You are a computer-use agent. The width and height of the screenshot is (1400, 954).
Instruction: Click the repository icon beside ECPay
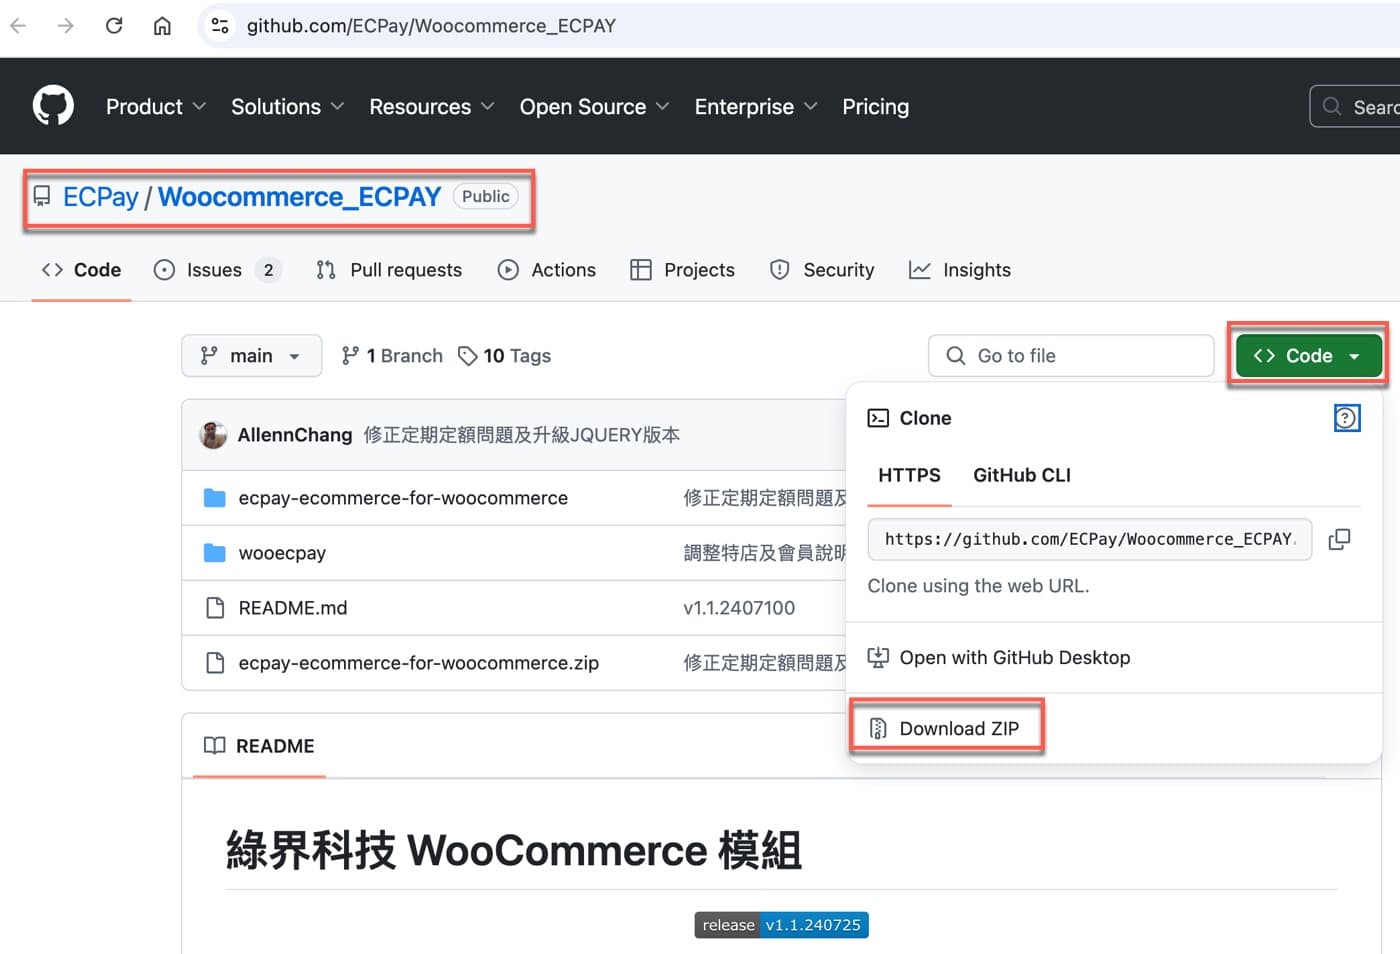click(42, 196)
